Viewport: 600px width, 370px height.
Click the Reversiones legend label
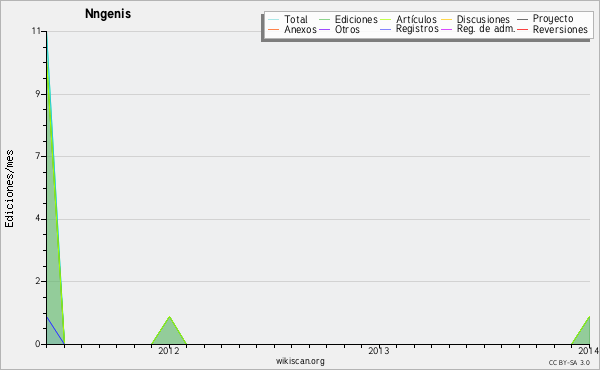[560, 29]
